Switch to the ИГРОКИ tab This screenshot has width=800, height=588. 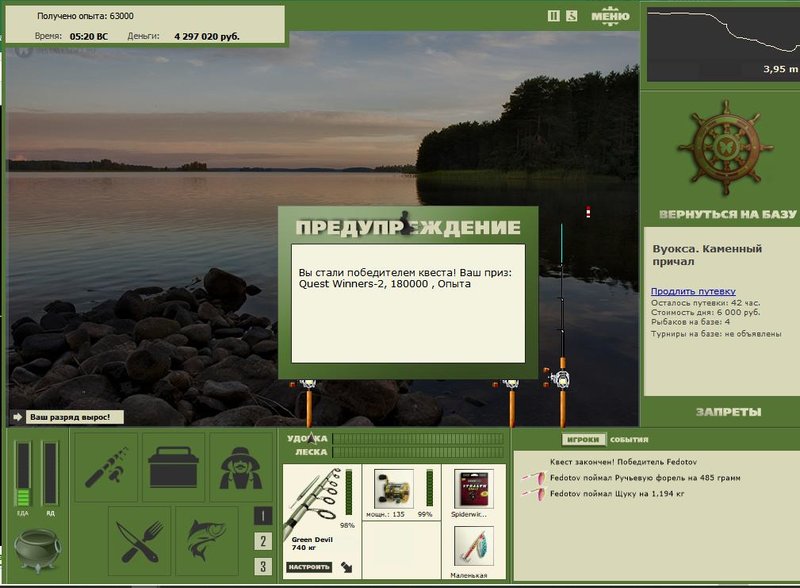(x=583, y=439)
